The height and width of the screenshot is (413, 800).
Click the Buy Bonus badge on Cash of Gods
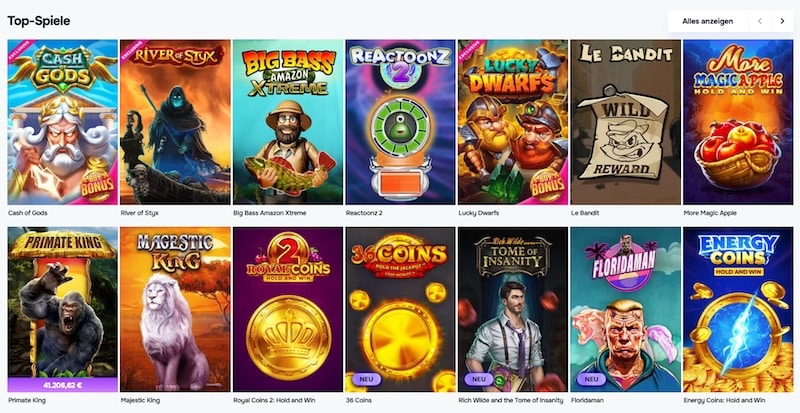[97, 184]
